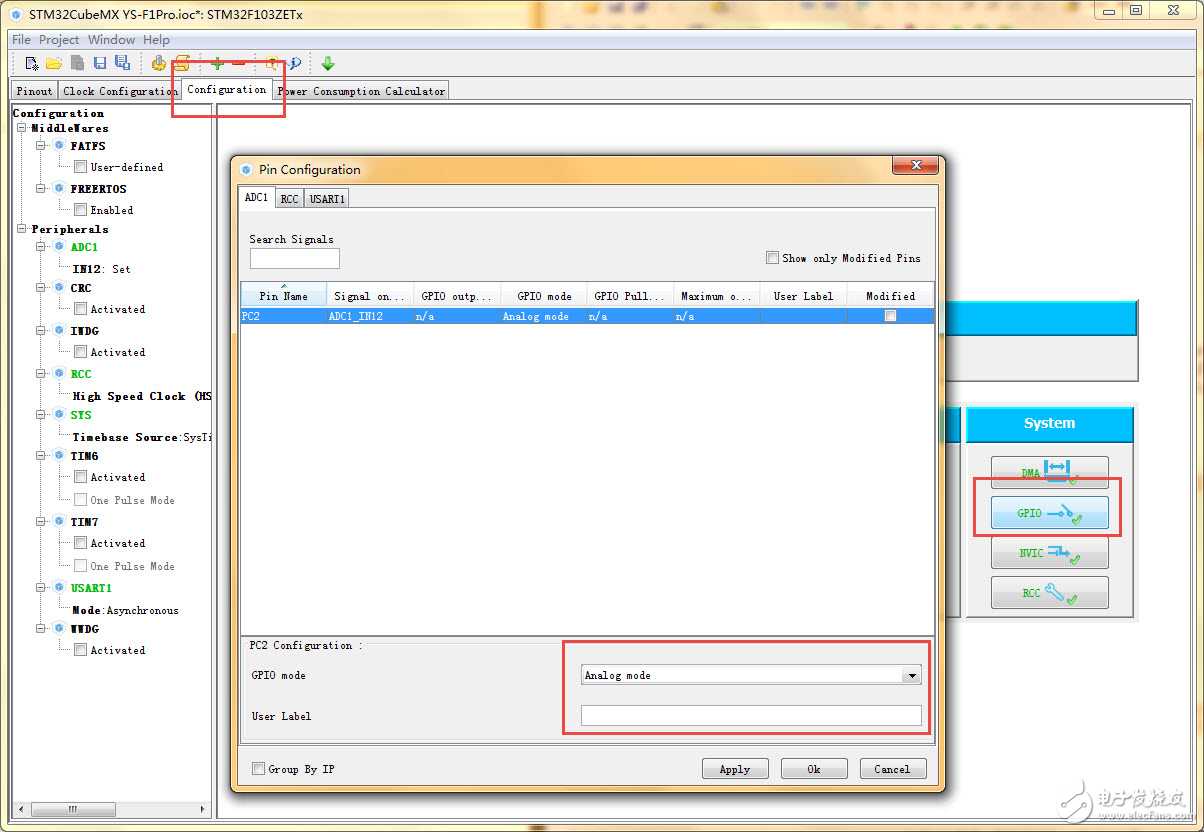Click the green download arrow icon
The width and height of the screenshot is (1204, 832).
(x=327, y=63)
